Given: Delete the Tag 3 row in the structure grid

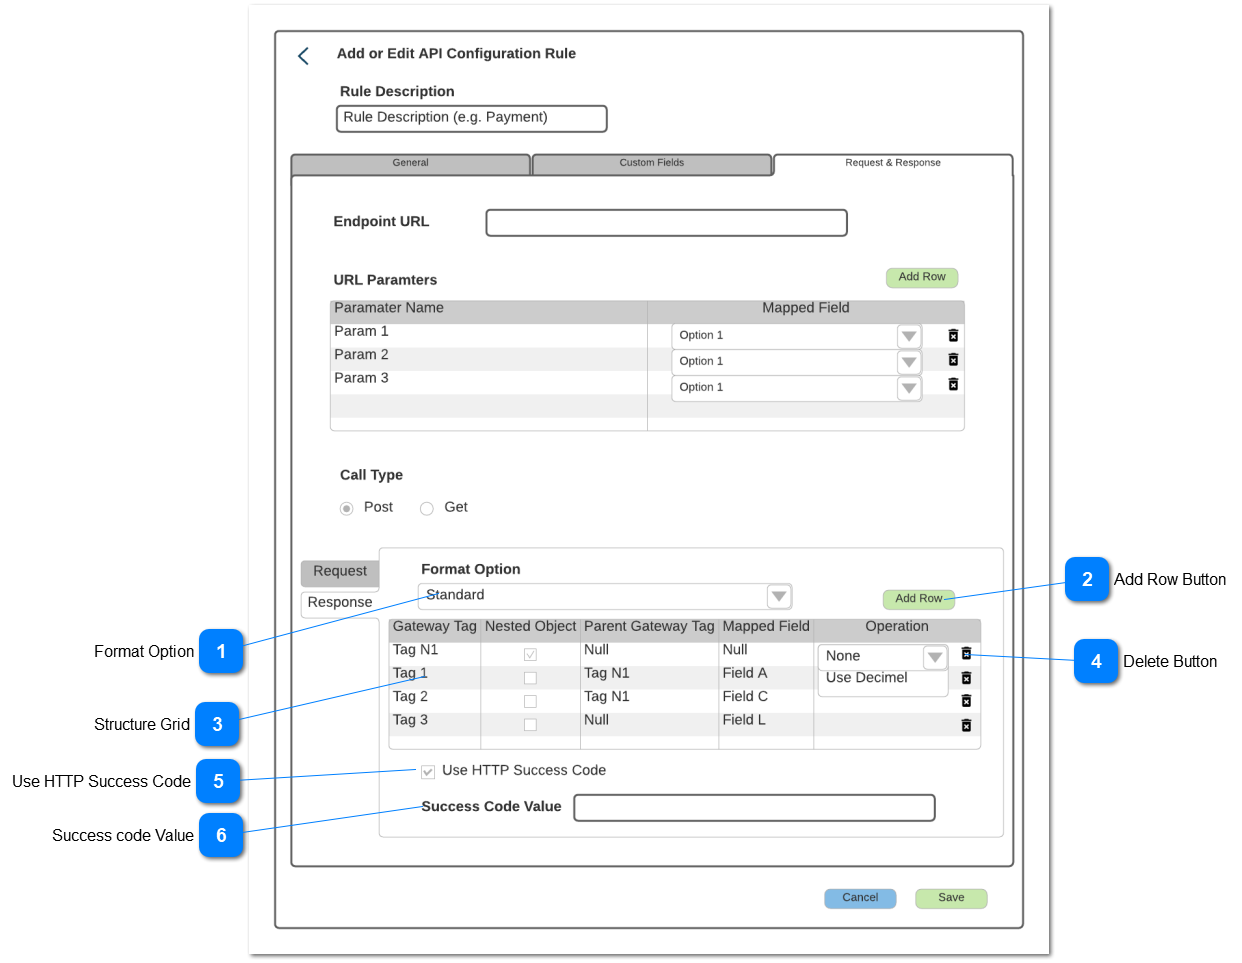Looking at the screenshot, I should pos(966,725).
